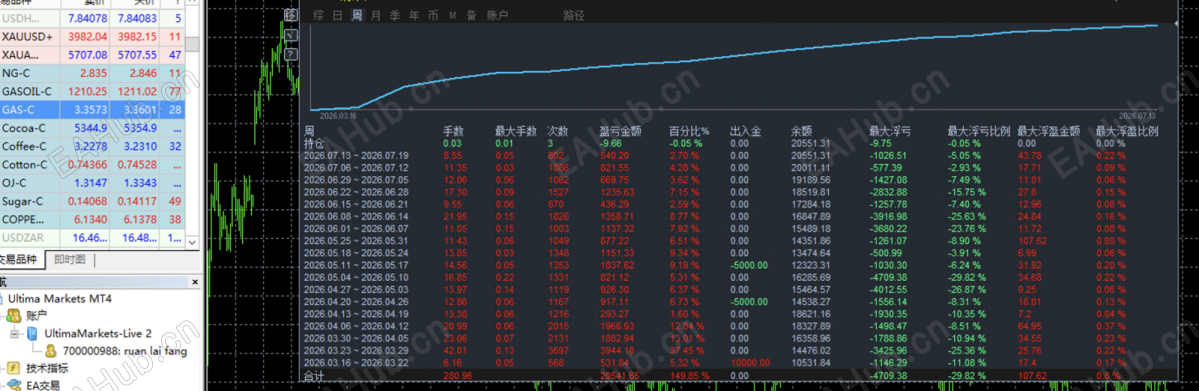Click the EA交易 expert advisors icon
The width and height of the screenshot is (1199, 391).
tap(13, 386)
